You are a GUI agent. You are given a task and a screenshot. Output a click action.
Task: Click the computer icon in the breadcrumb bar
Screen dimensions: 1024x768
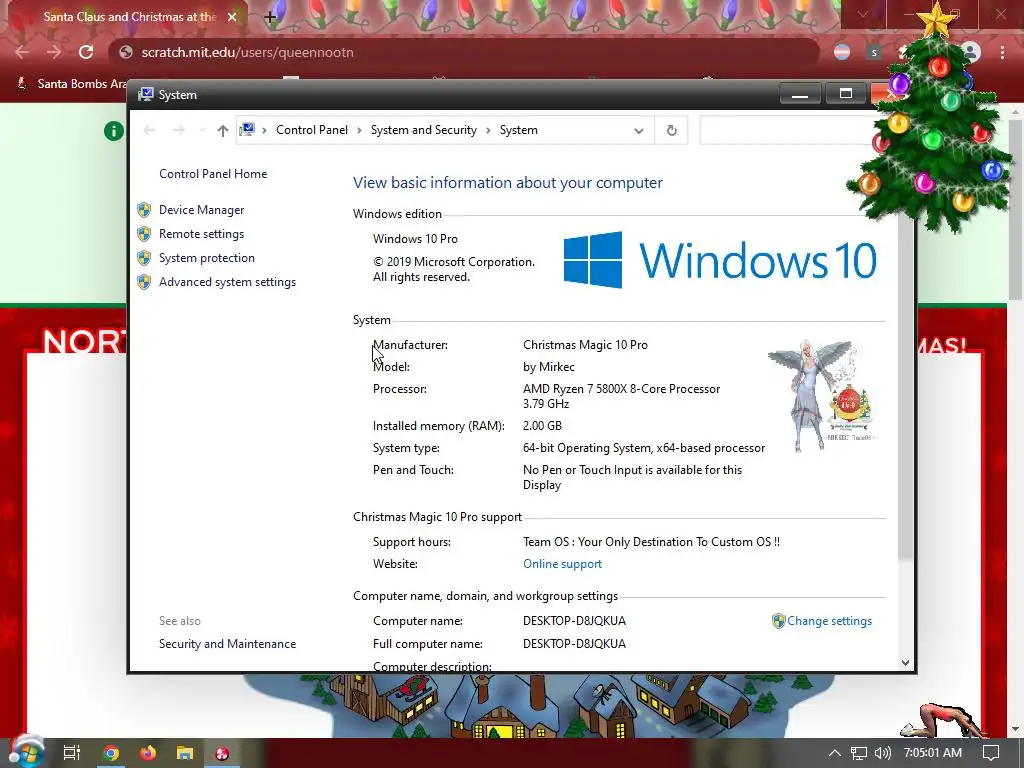click(247, 130)
